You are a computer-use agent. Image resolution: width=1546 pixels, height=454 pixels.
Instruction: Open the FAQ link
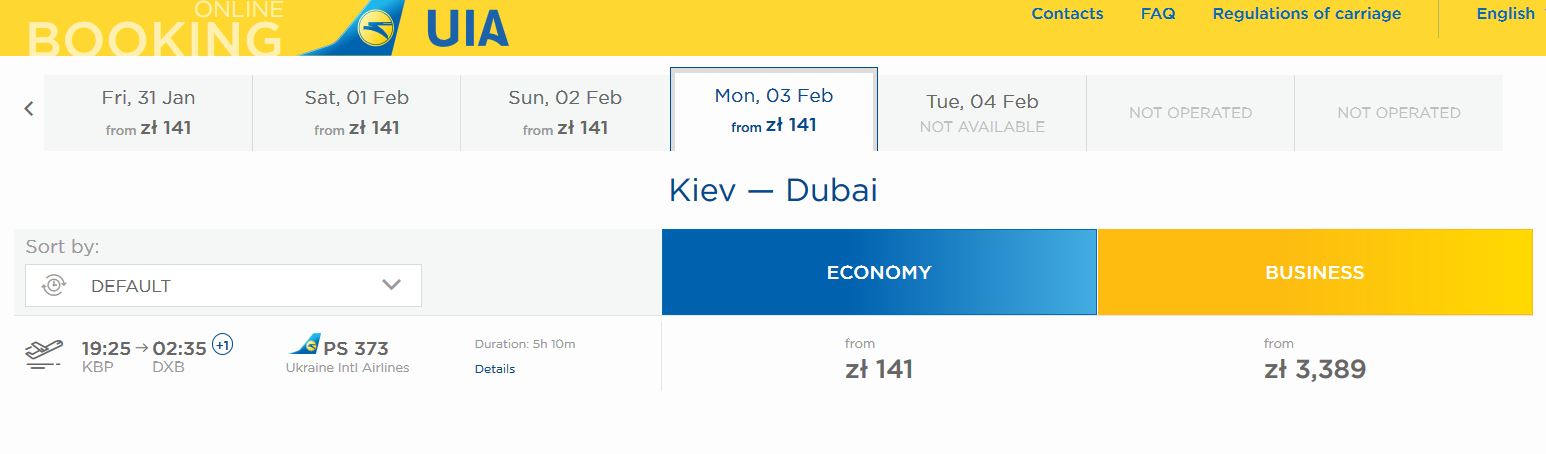coord(1158,14)
